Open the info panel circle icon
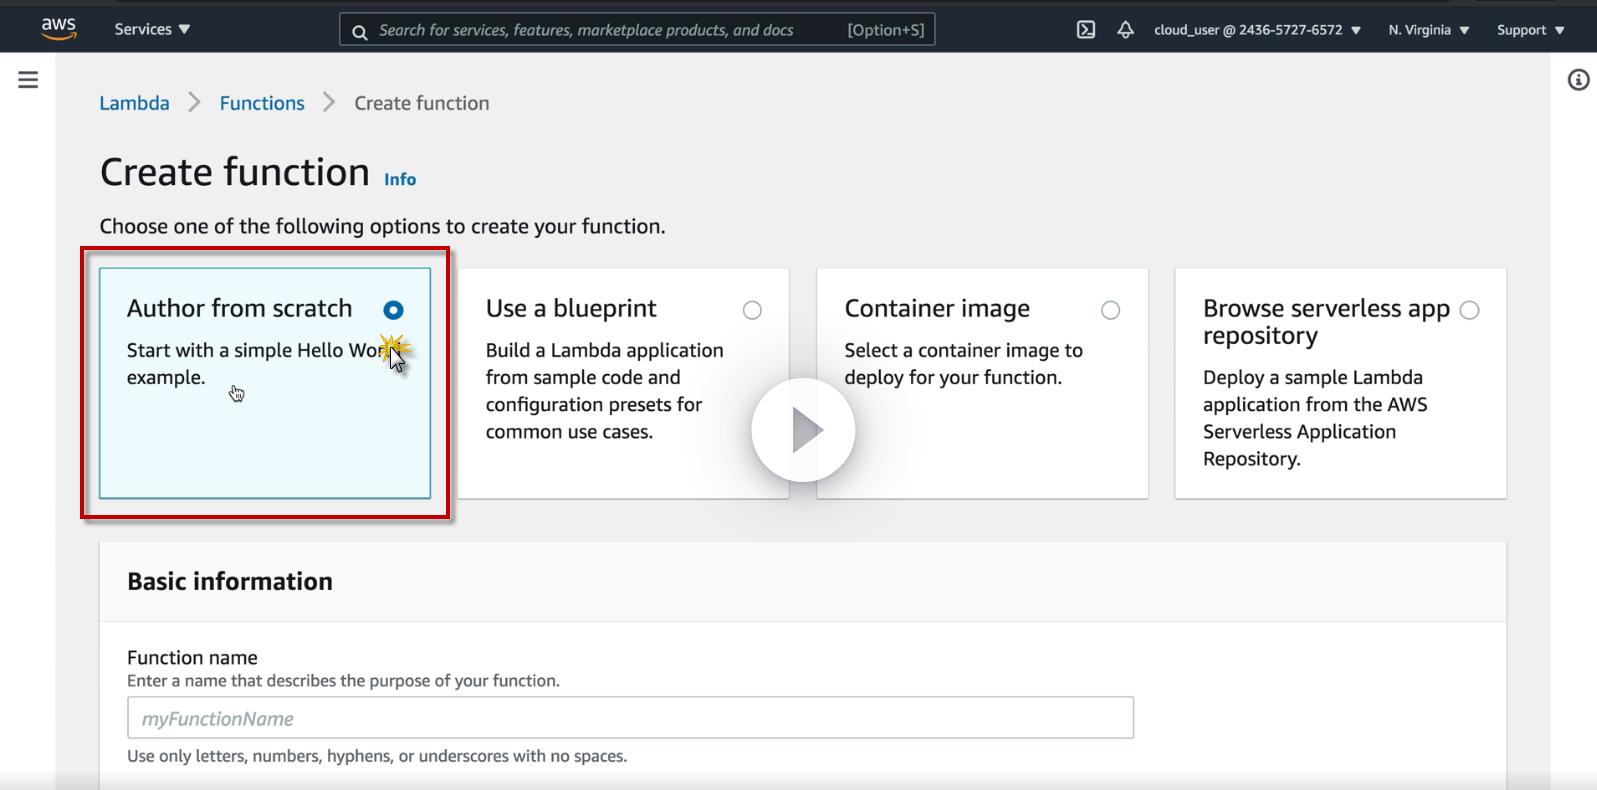1597x790 pixels. coord(1578,80)
